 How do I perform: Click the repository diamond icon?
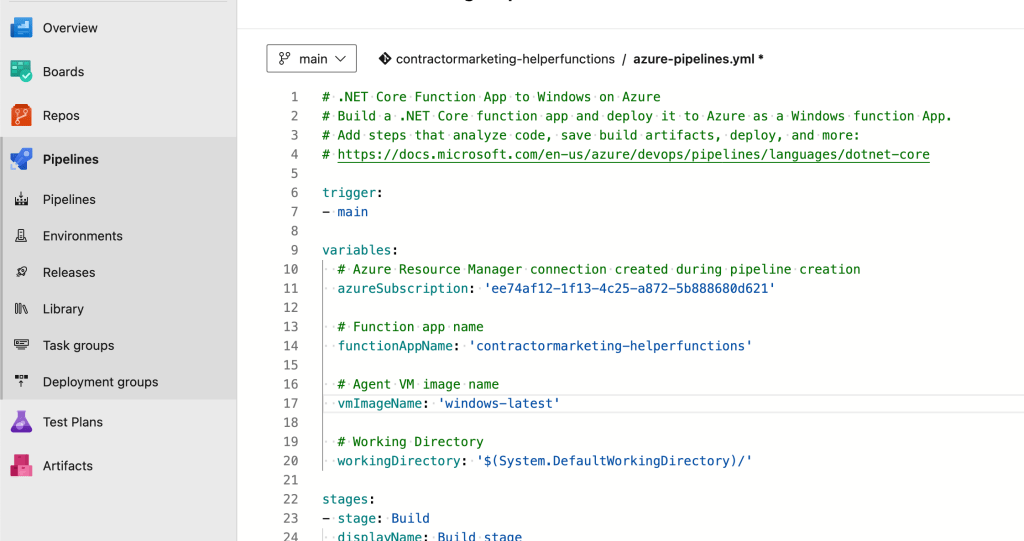385,59
